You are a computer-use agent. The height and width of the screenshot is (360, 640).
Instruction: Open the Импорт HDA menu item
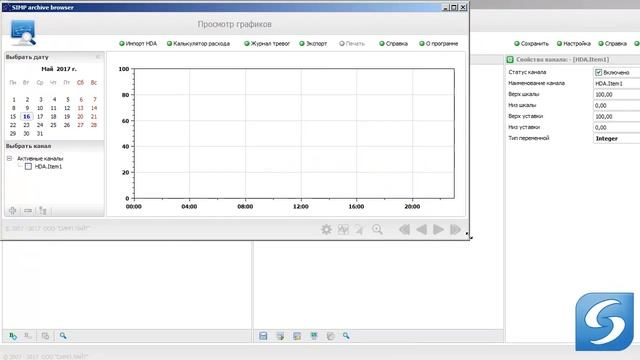pyautogui.click(x=138, y=44)
